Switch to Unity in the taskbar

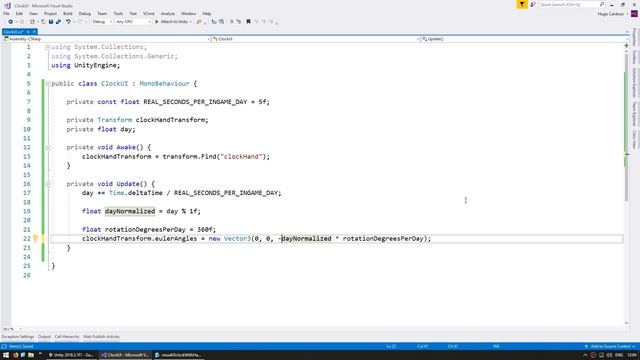71,355
